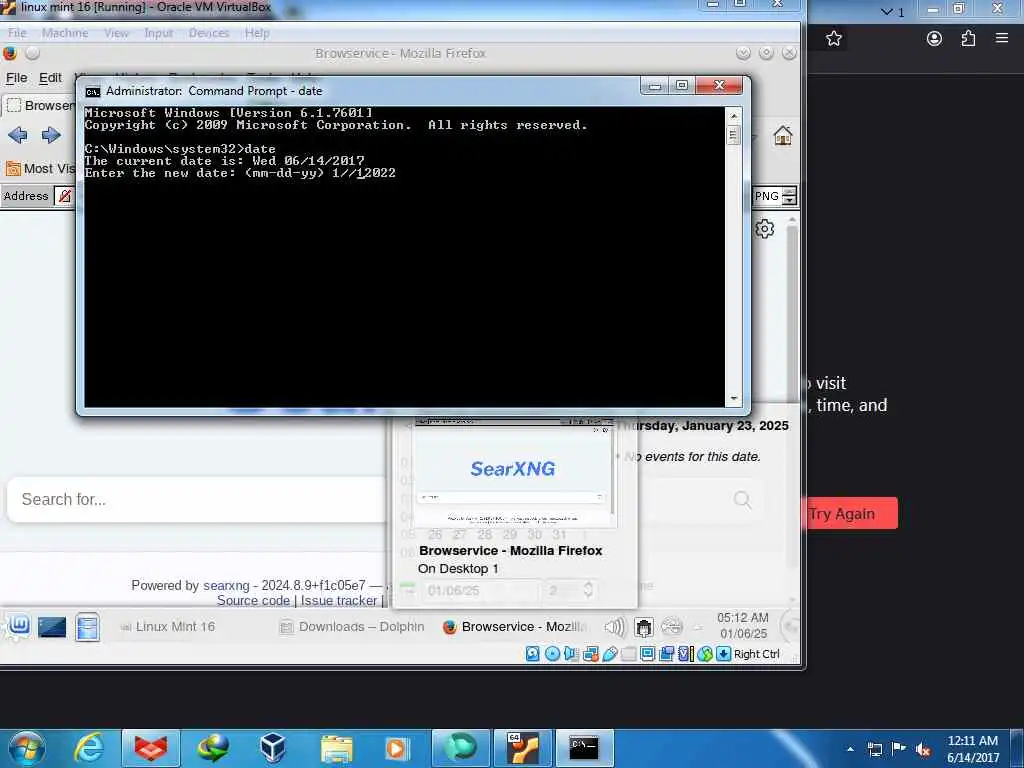Click VirtualBox display status icon
The height and width of the screenshot is (768, 1024).
click(647, 654)
